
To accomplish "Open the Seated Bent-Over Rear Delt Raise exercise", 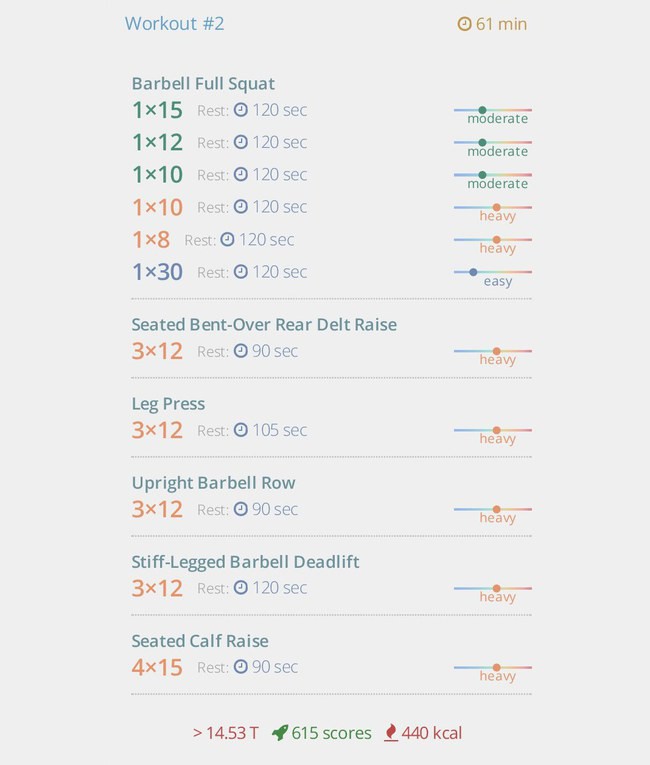I will 264,324.
